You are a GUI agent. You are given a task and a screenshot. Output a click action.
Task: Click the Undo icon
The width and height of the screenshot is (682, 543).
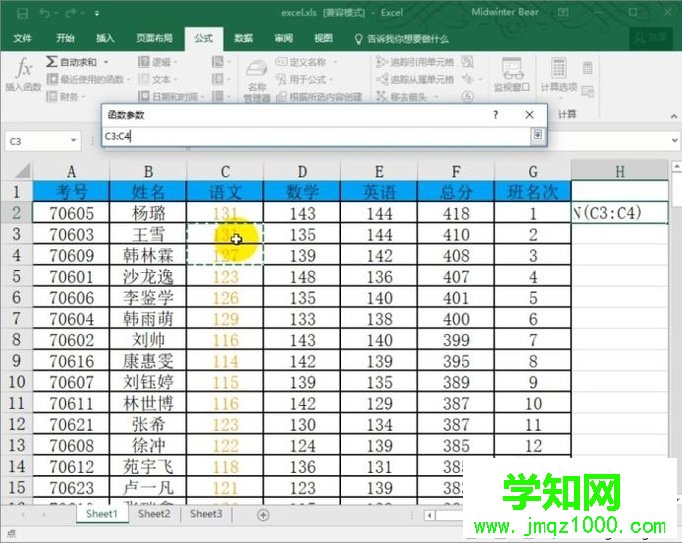44,13
